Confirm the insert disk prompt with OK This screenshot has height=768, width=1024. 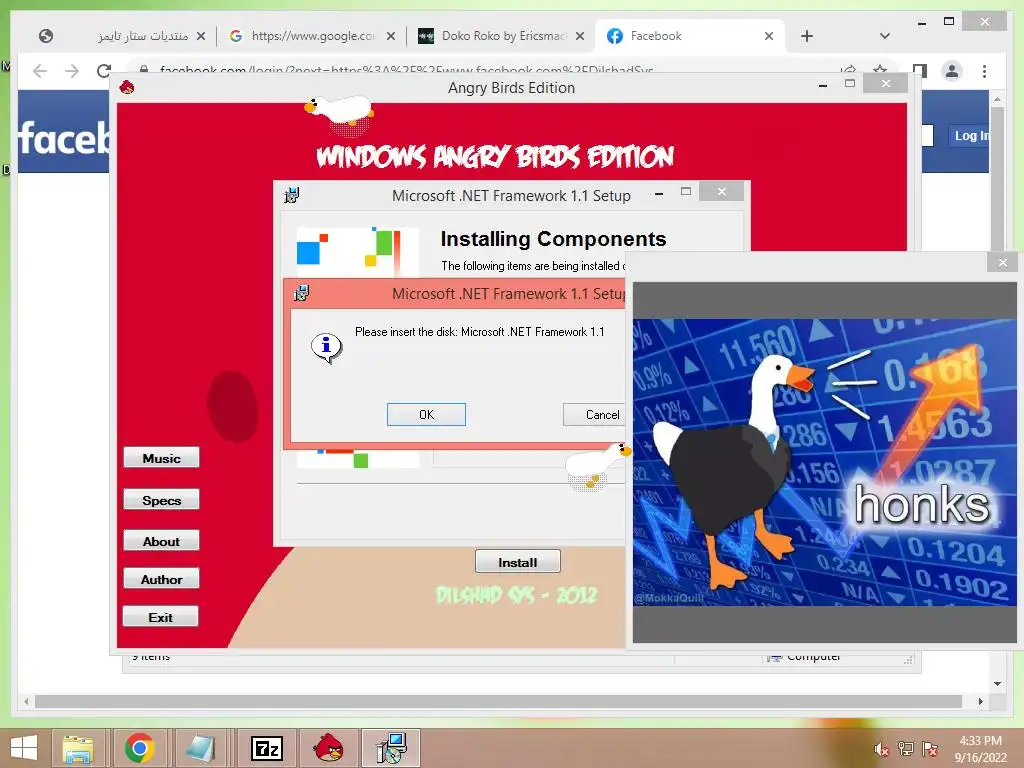(426, 414)
